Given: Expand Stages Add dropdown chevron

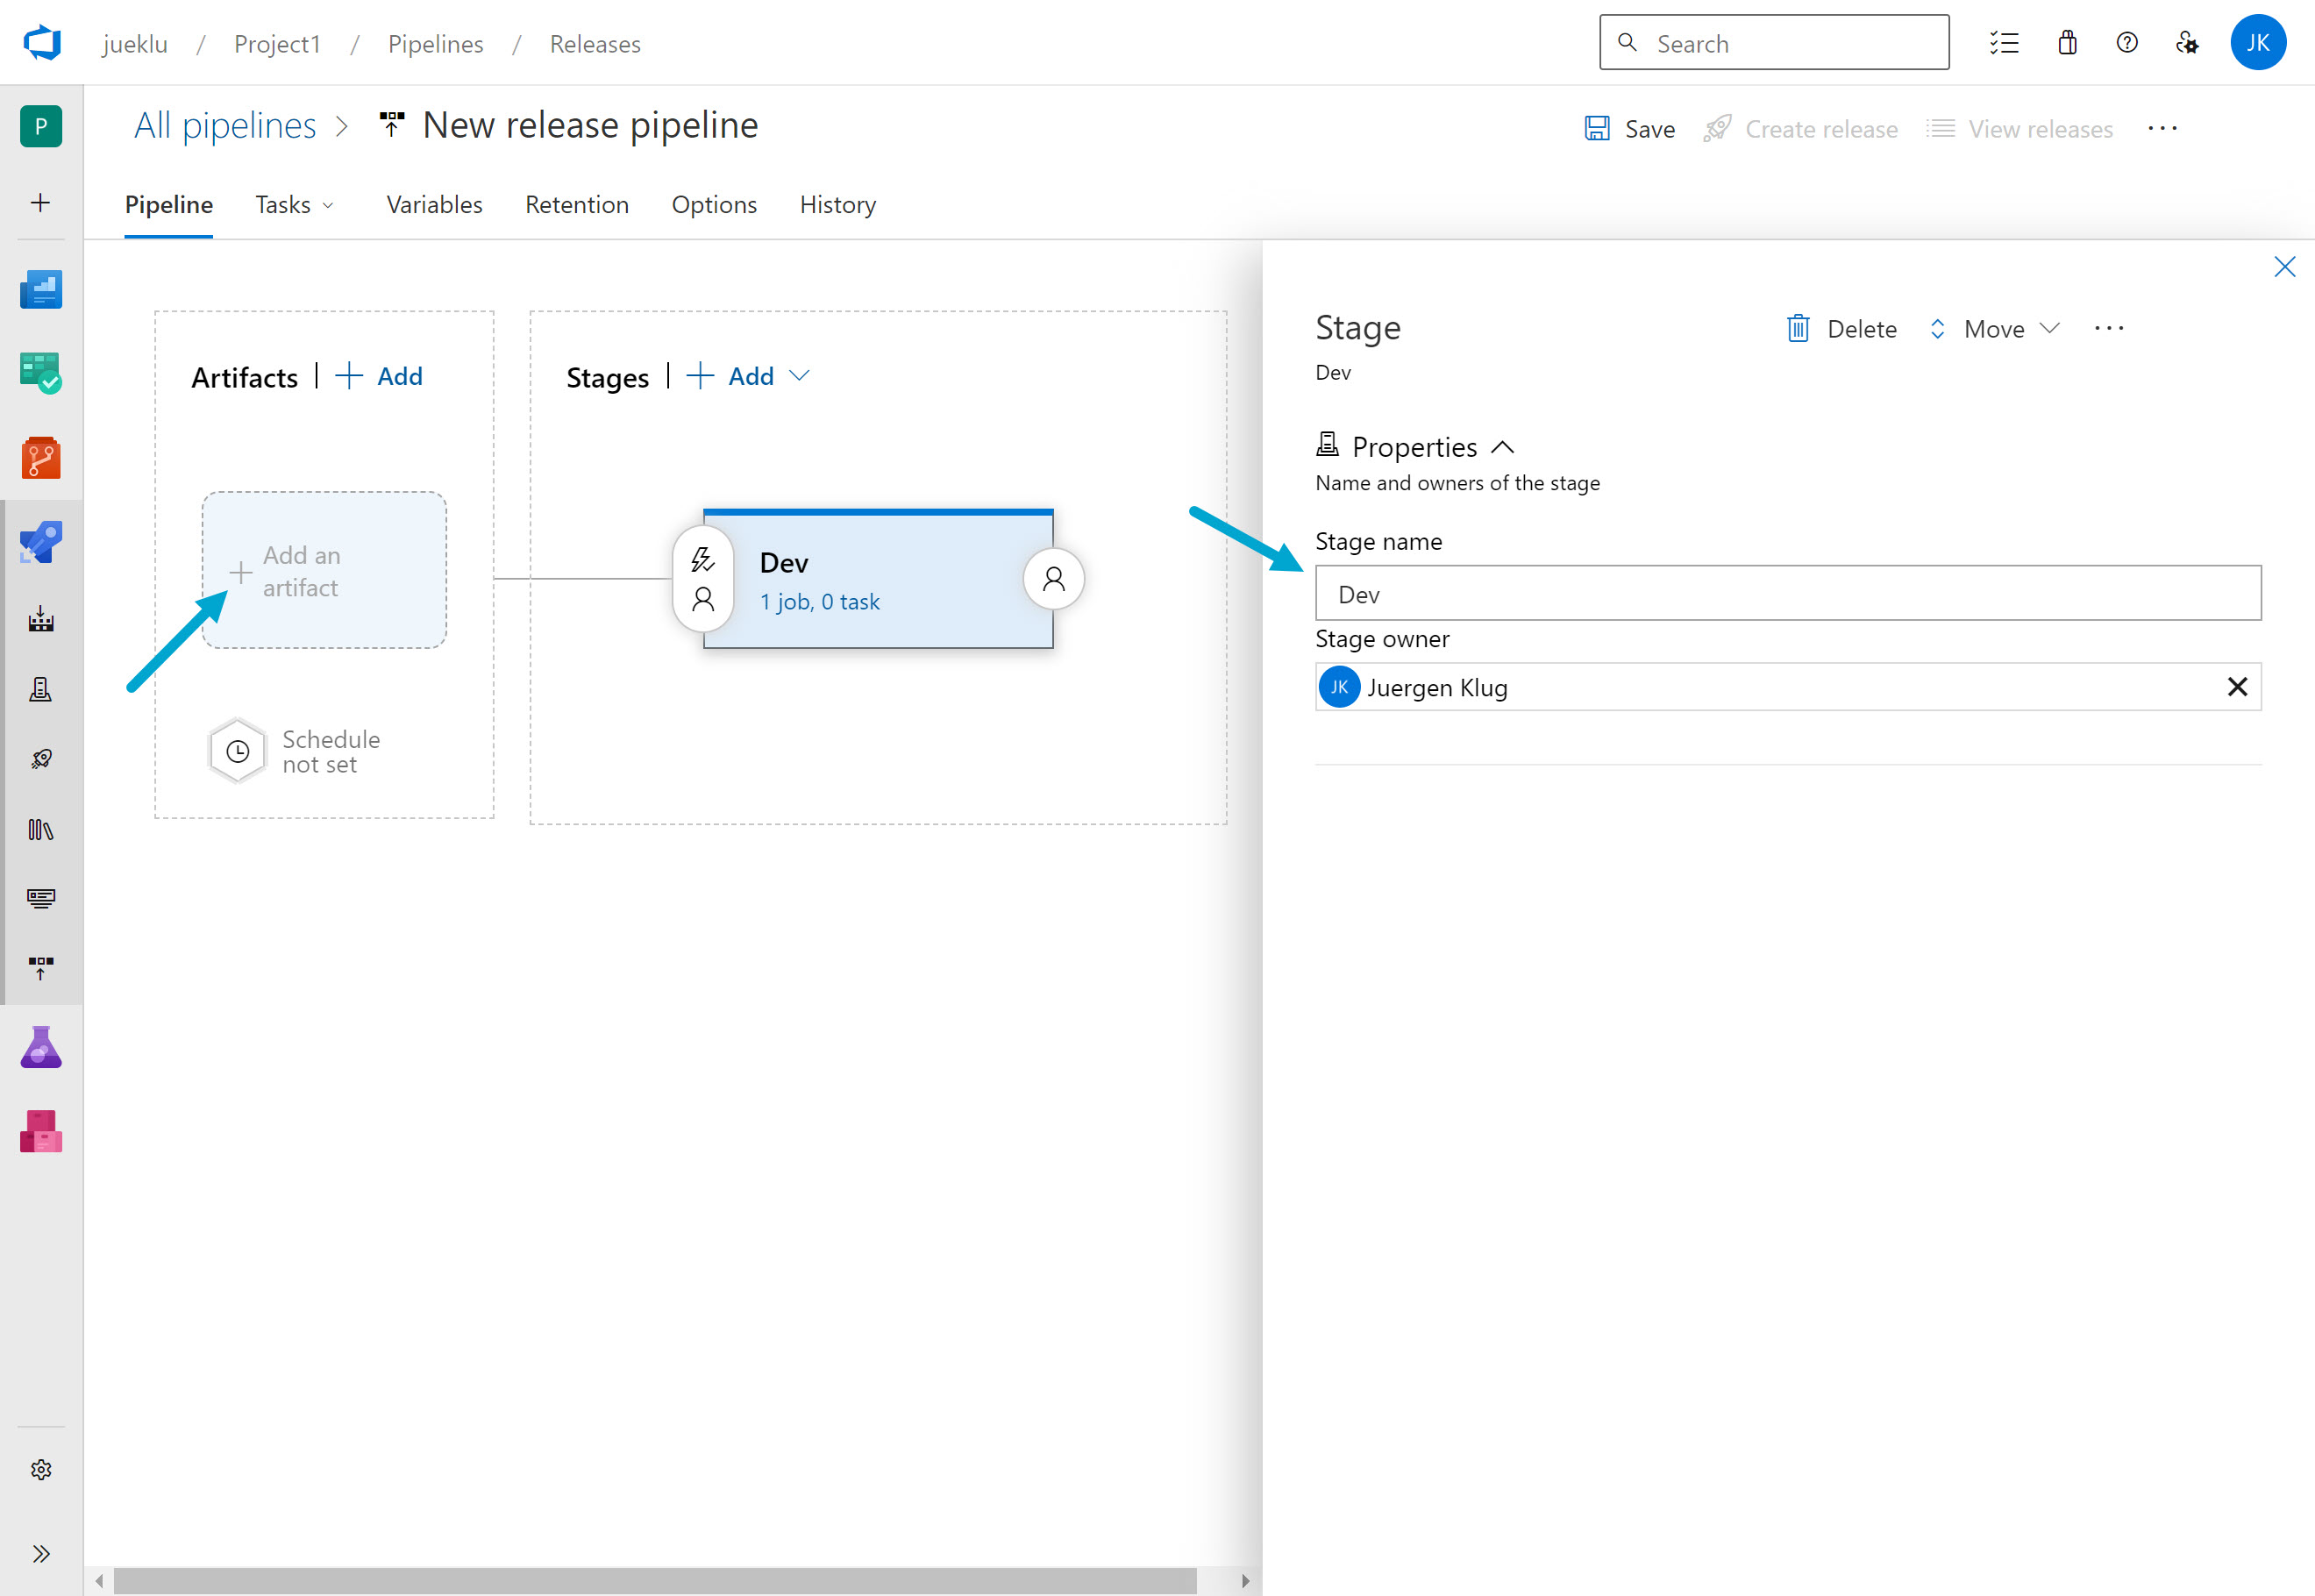Looking at the screenshot, I should [x=799, y=376].
